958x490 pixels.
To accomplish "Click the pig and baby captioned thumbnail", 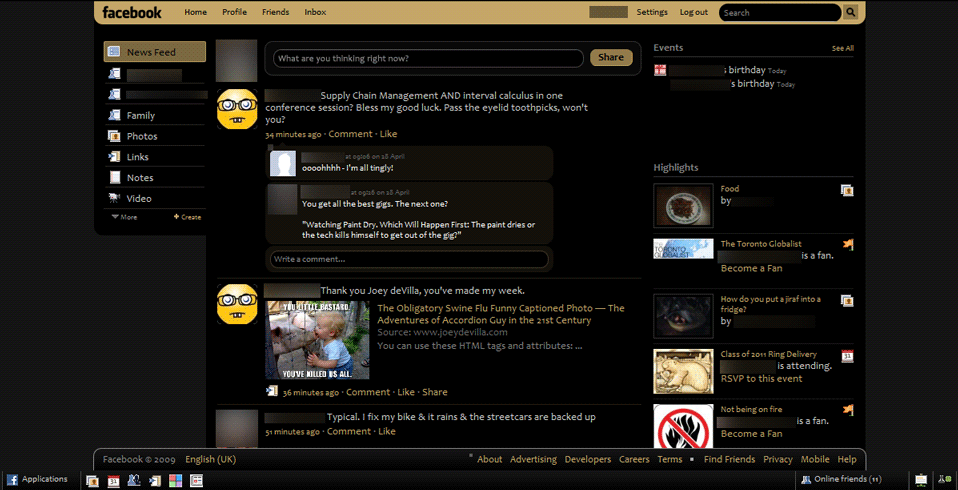I will 318,340.
